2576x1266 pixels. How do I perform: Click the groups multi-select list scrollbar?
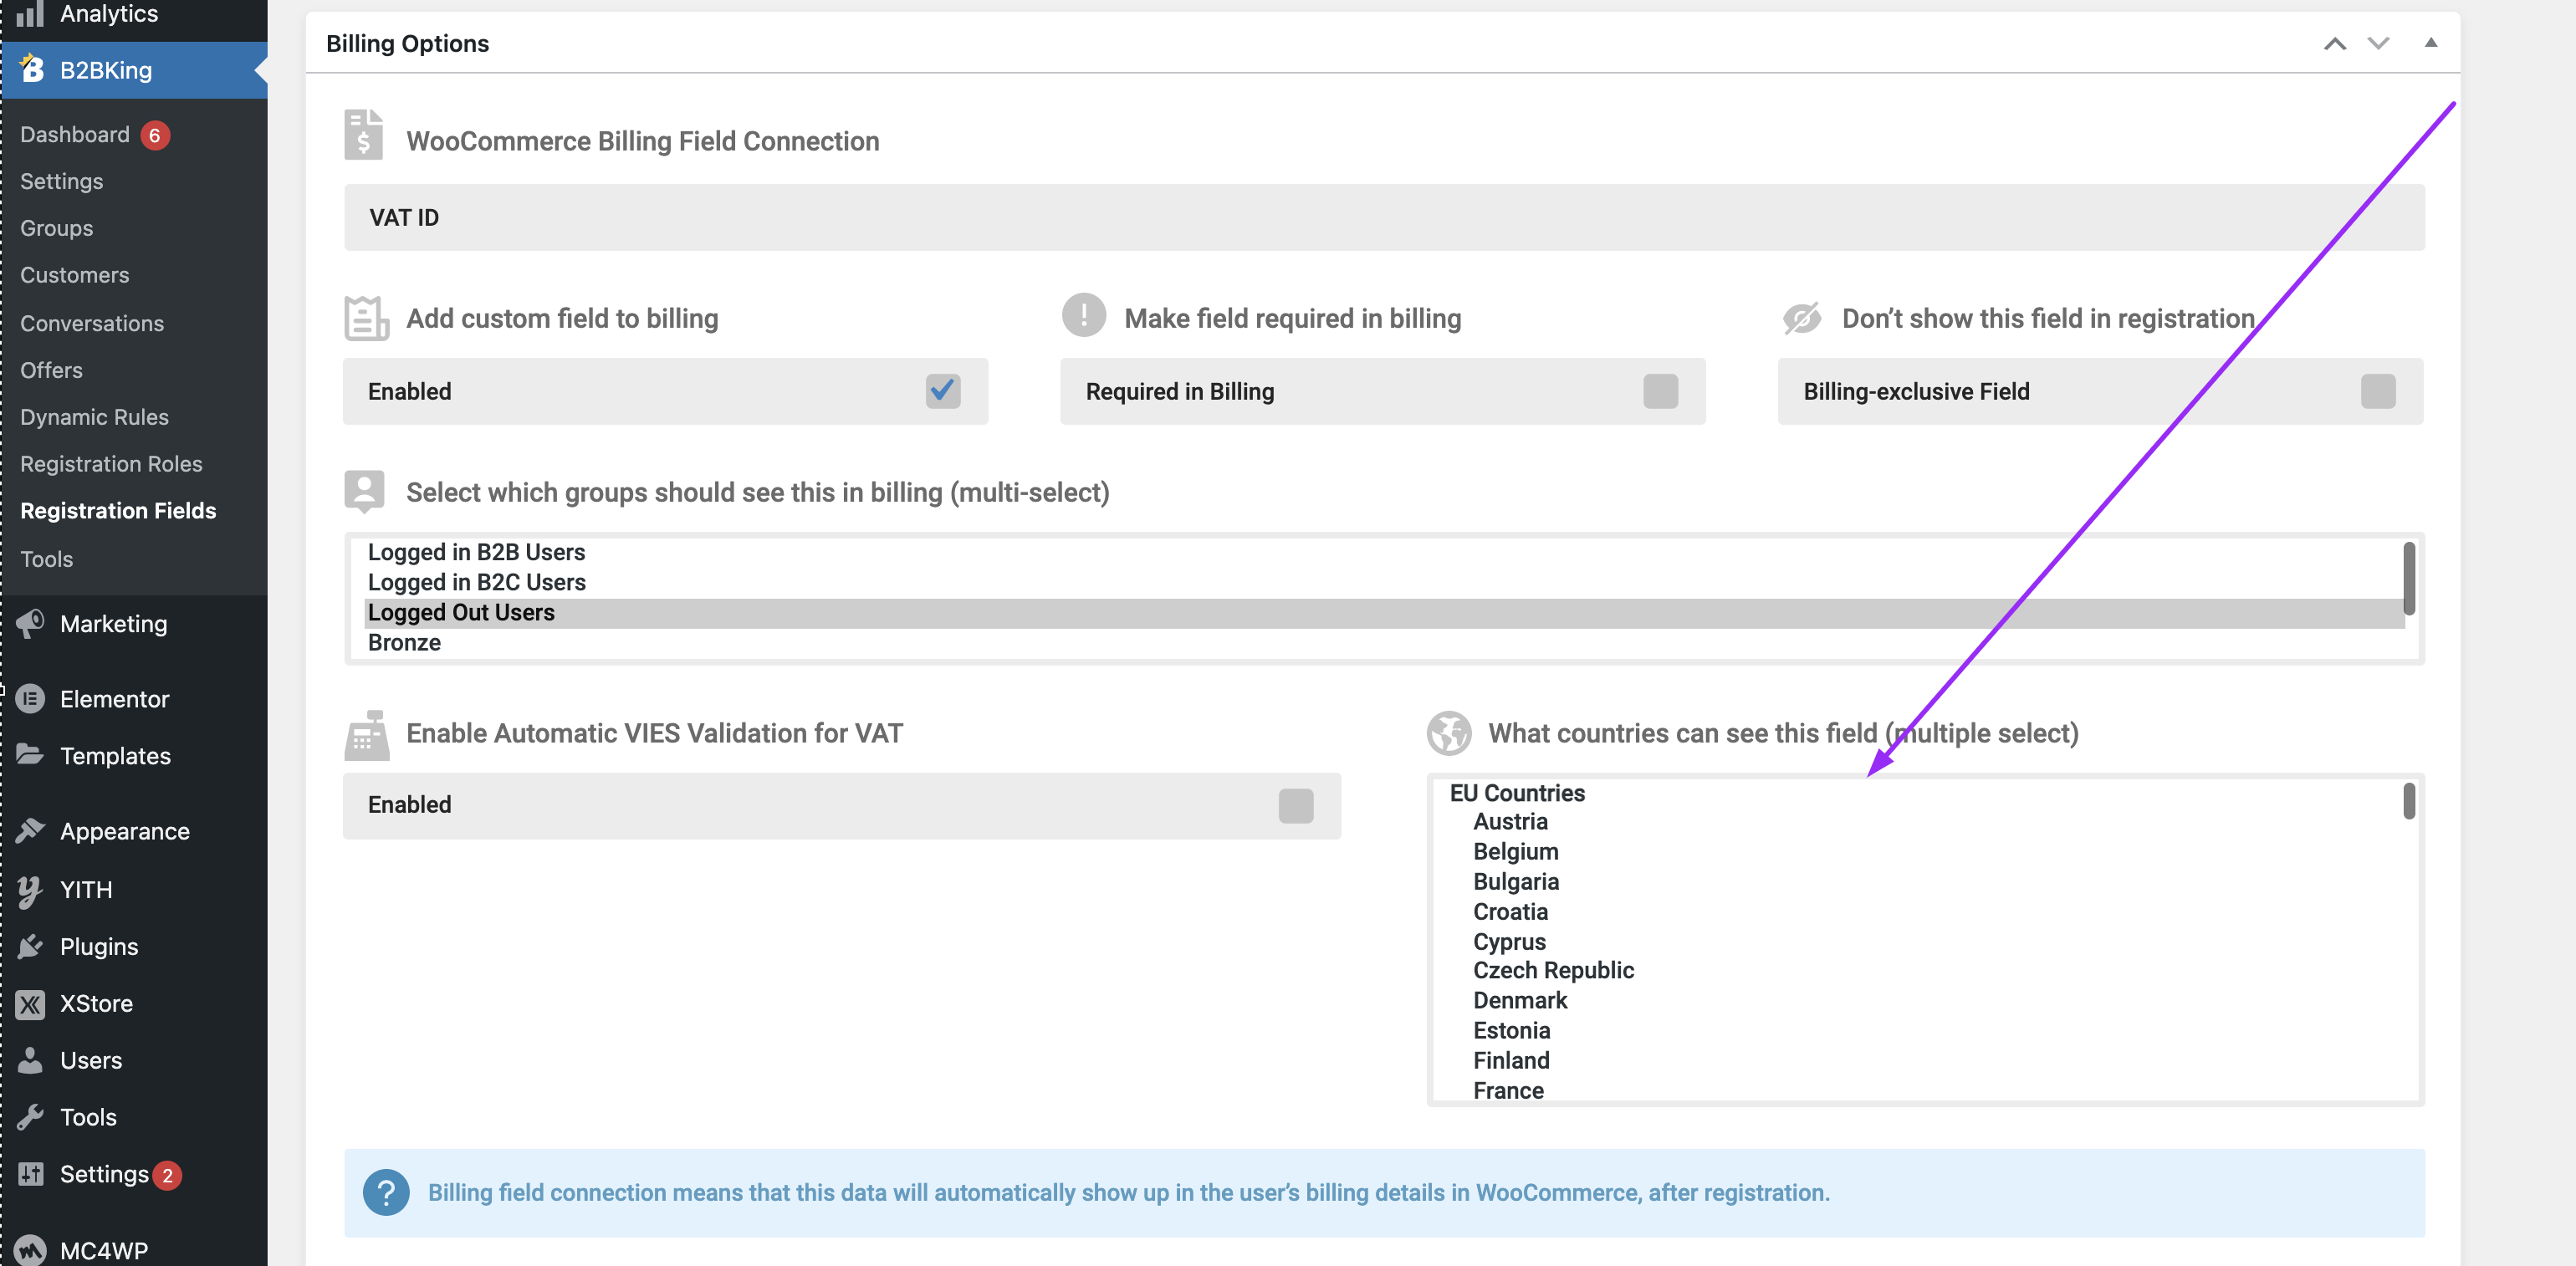[2408, 578]
